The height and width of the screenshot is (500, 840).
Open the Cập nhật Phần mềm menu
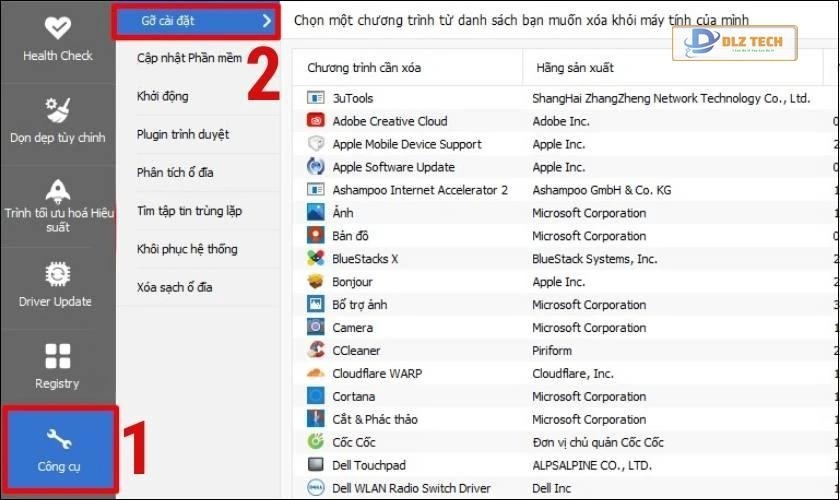[190, 58]
